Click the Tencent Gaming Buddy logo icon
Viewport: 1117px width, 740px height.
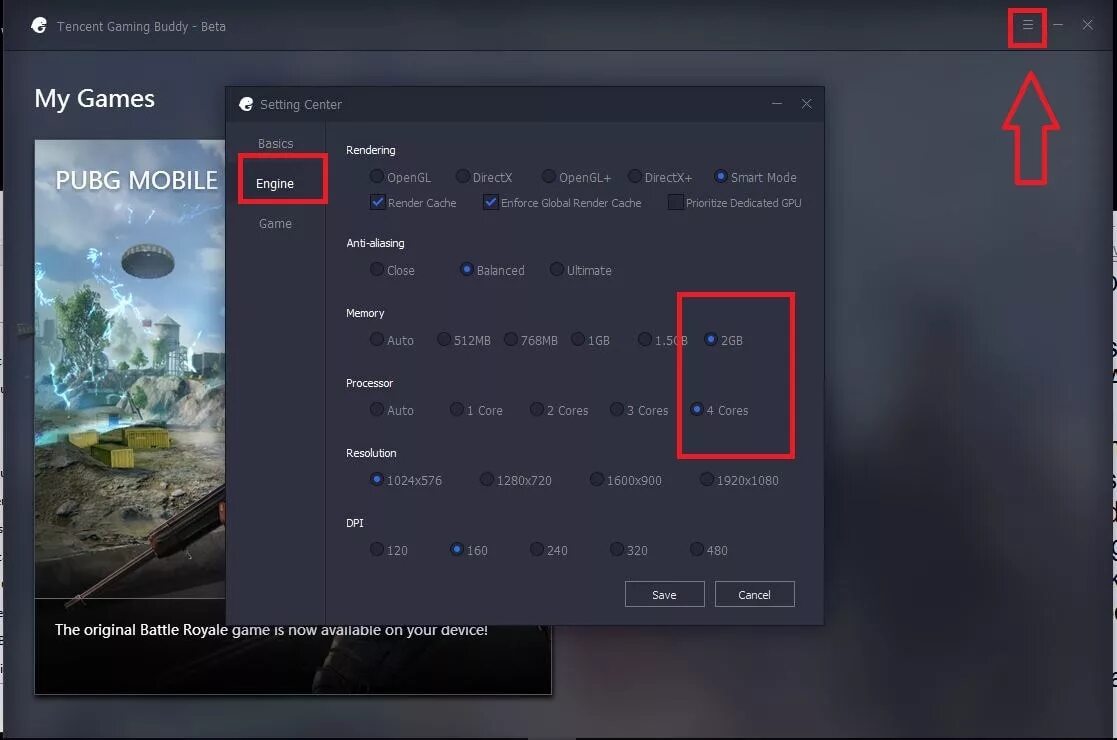(x=39, y=26)
